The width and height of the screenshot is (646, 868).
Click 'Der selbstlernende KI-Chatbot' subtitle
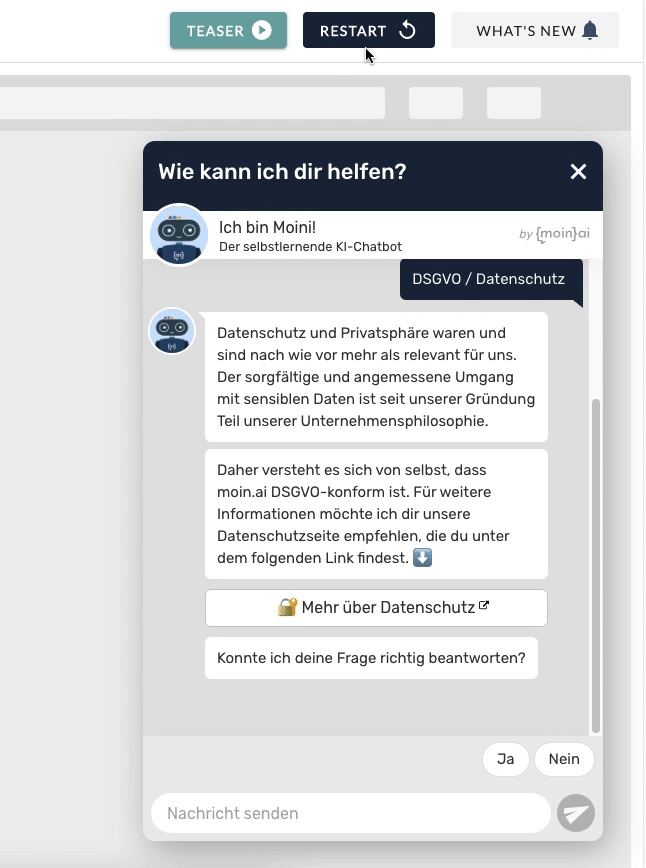311,247
